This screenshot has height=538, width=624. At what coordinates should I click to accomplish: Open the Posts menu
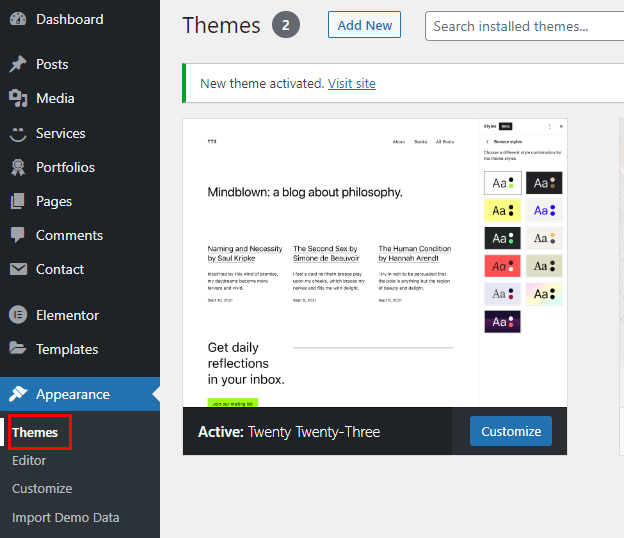point(80,64)
